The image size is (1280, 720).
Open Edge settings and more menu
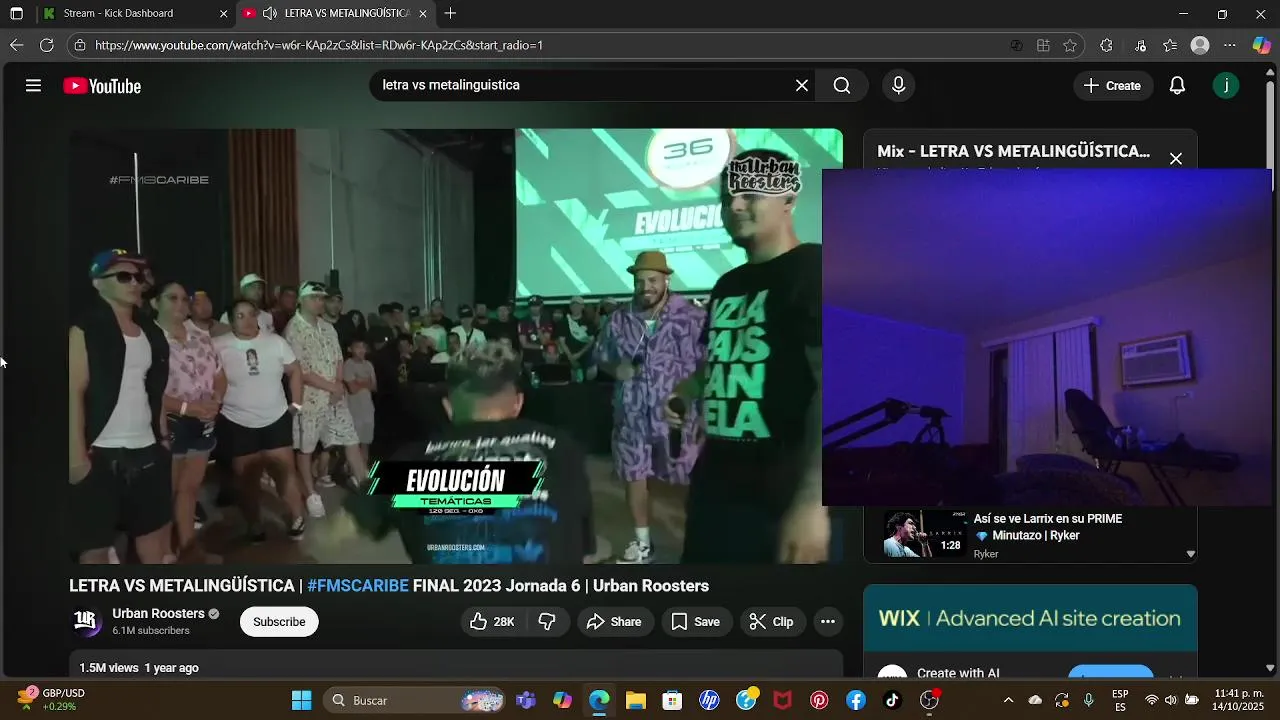click(1230, 45)
